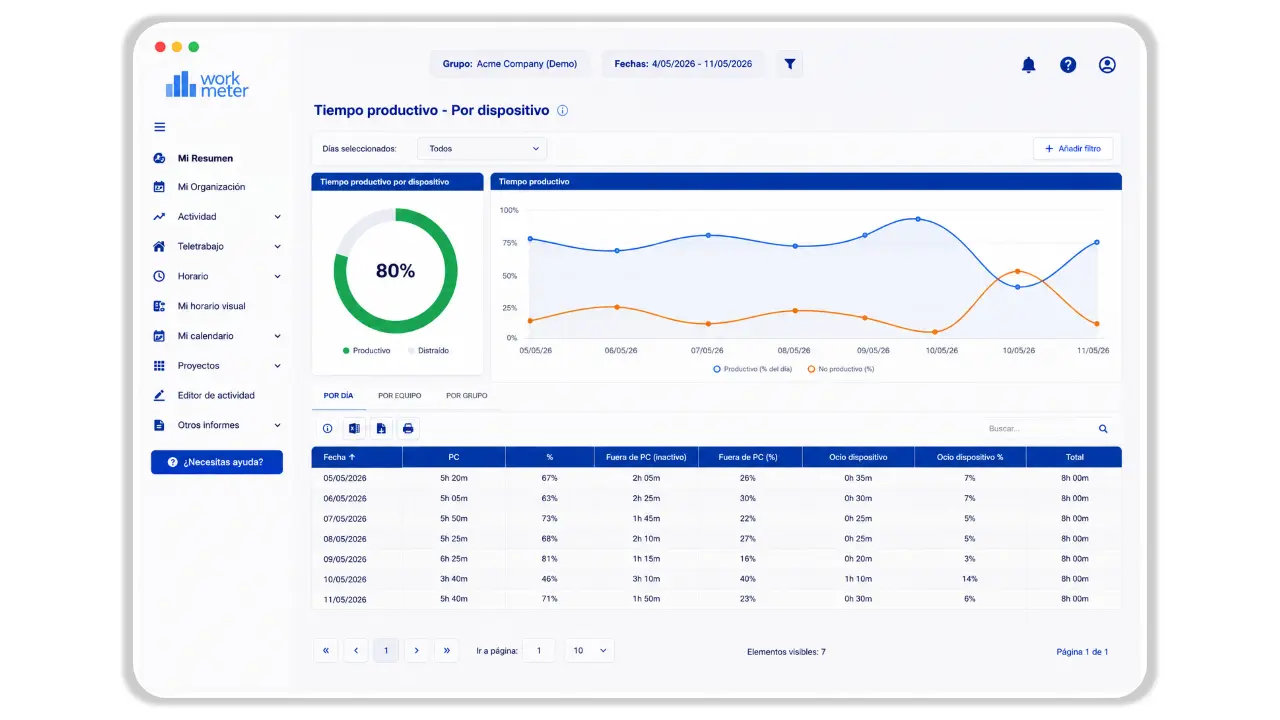1280x720 pixels.
Task: Click the info icon beside the title
Action: pyautogui.click(x=562, y=111)
